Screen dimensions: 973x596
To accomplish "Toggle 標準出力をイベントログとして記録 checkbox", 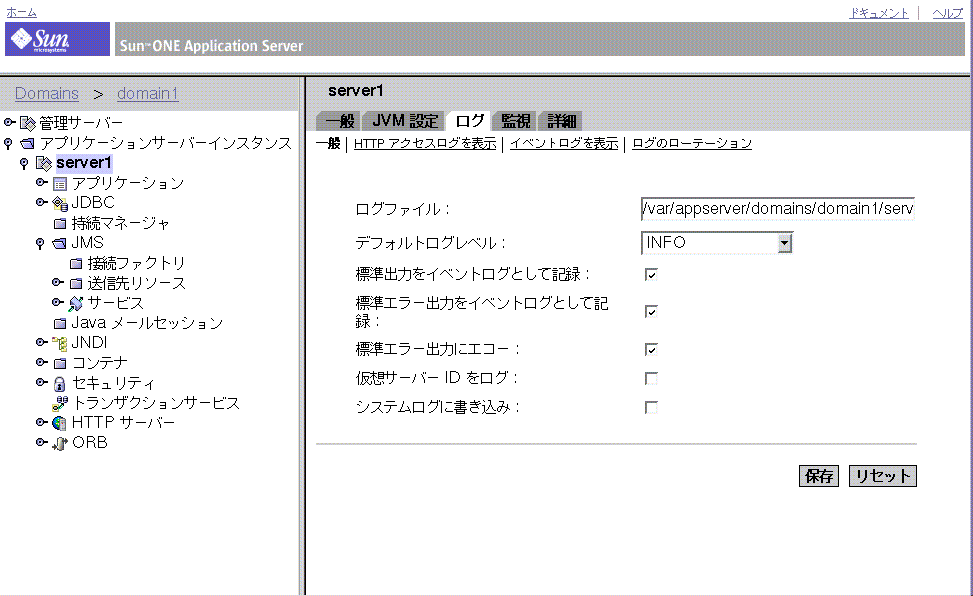I will (651, 274).
